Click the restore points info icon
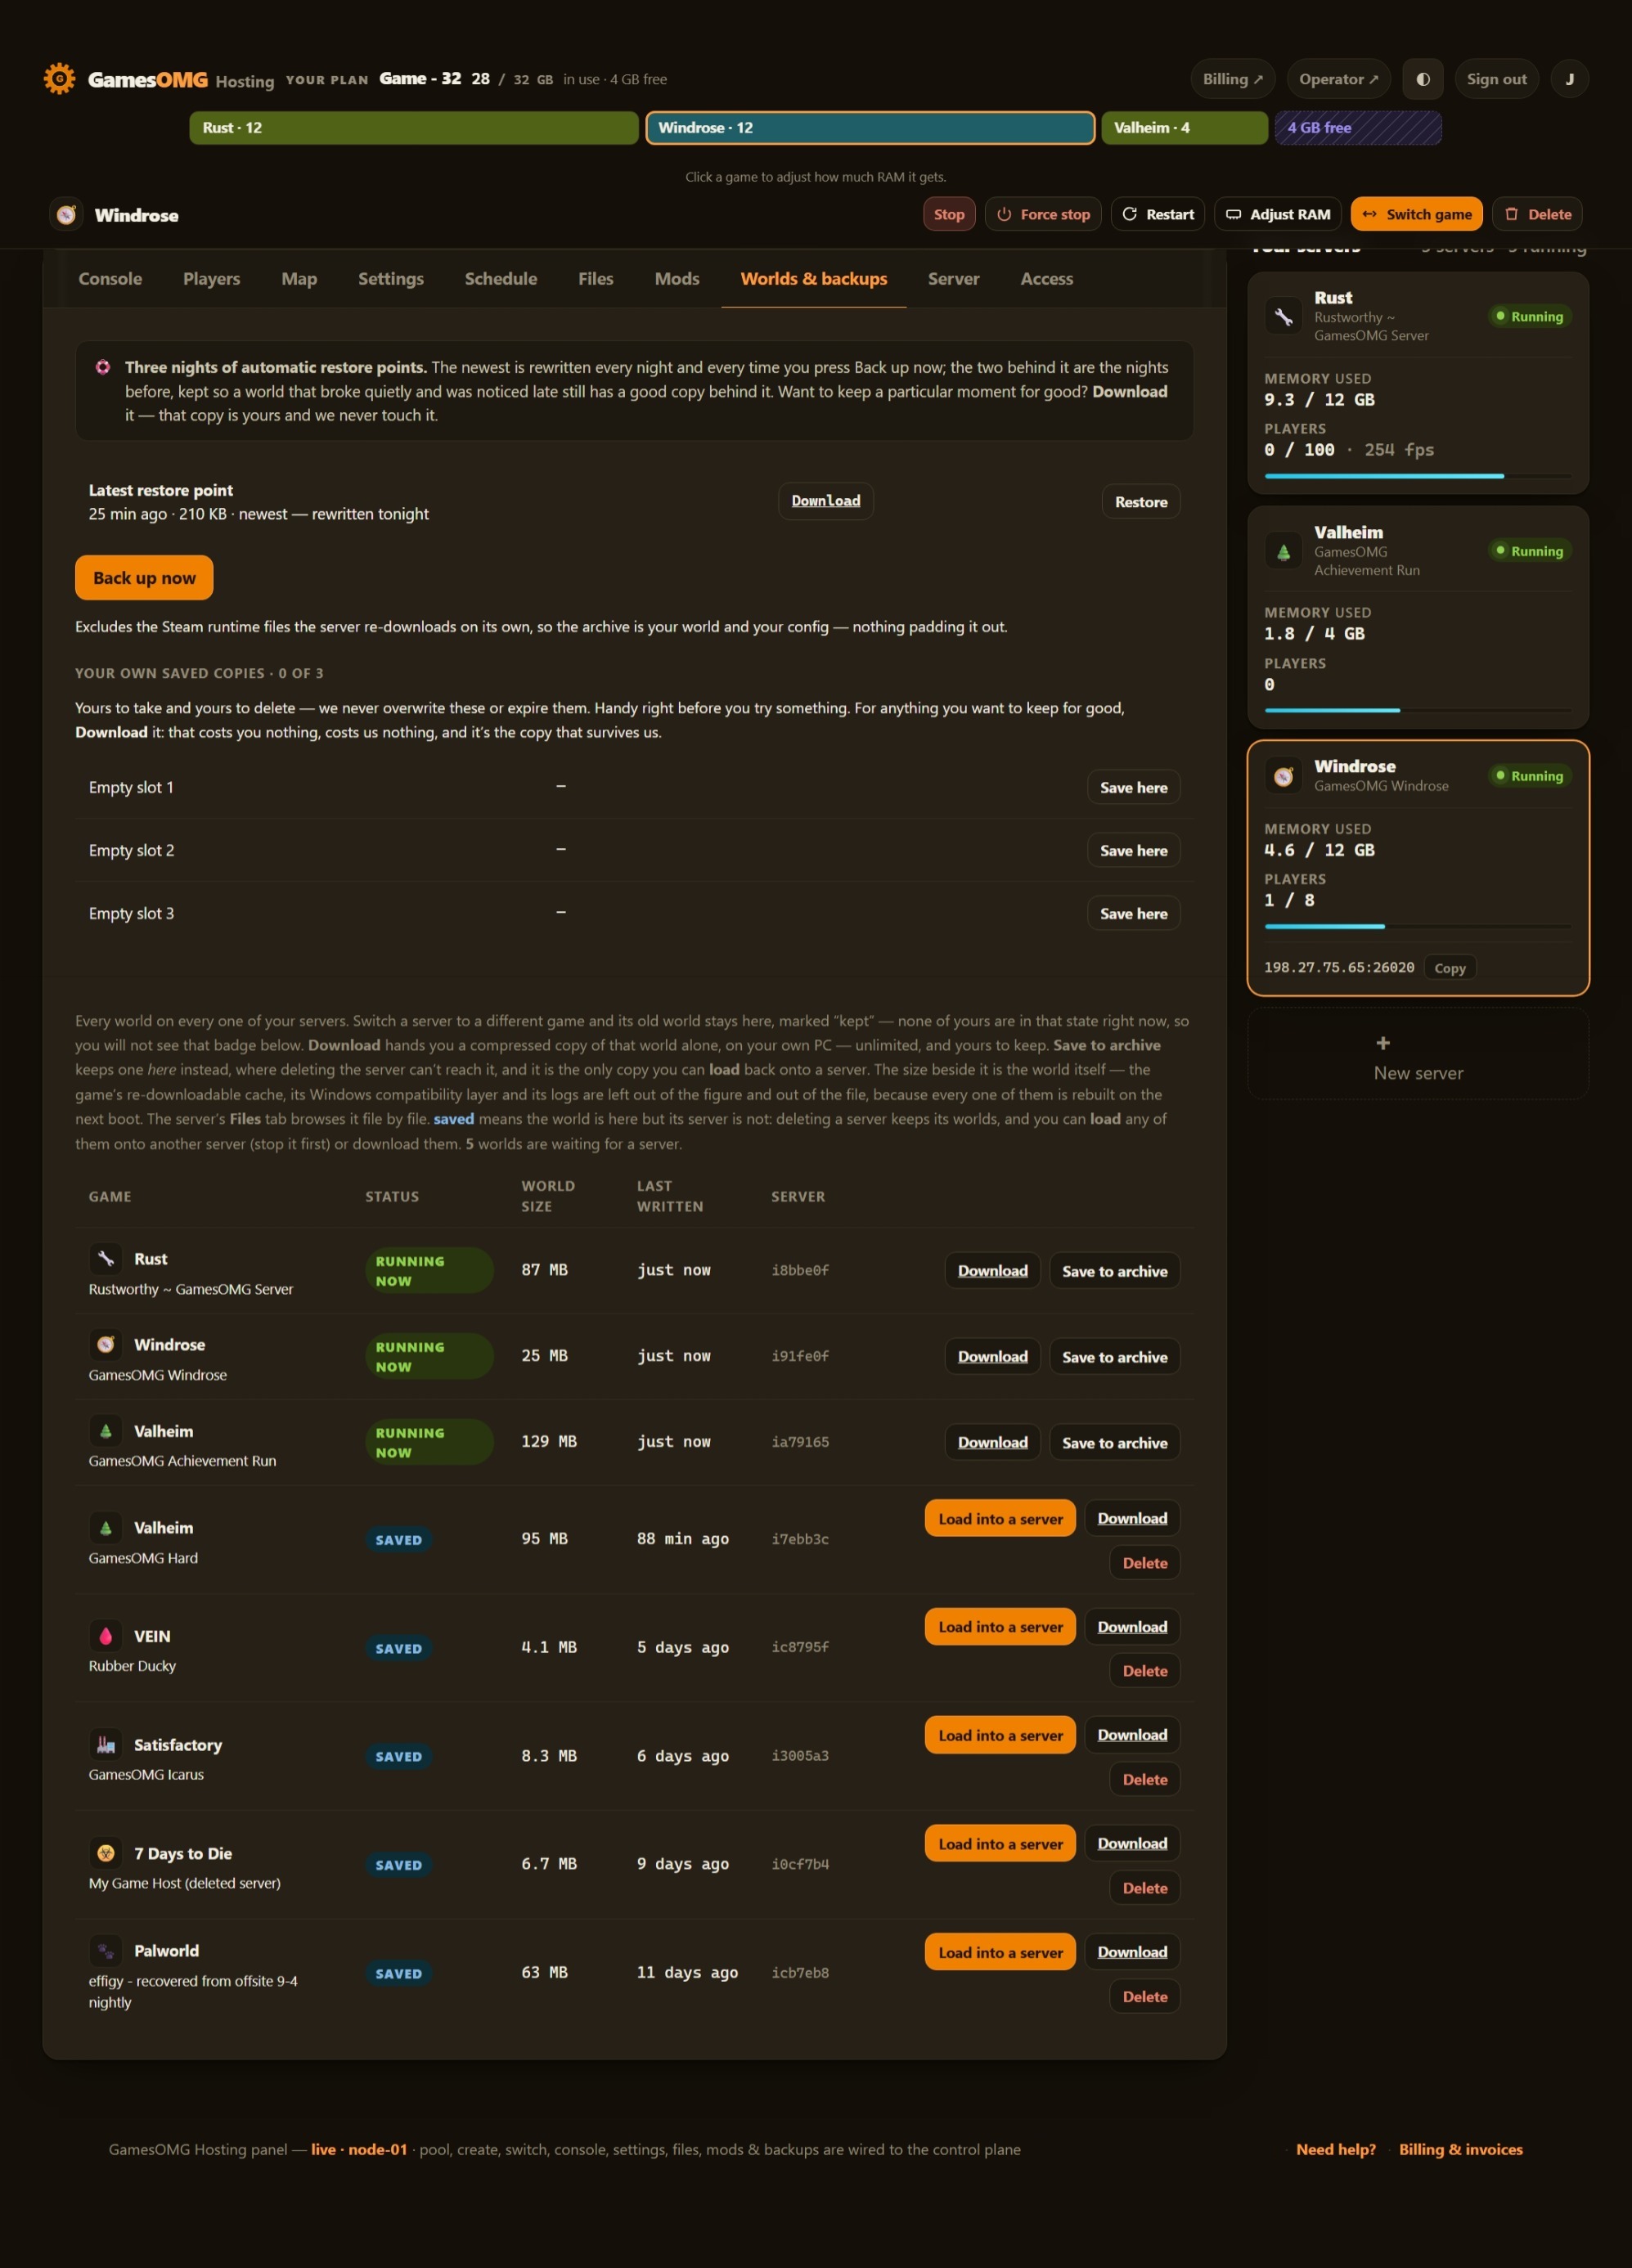This screenshot has height=2268, width=1632. tap(103, 367)
